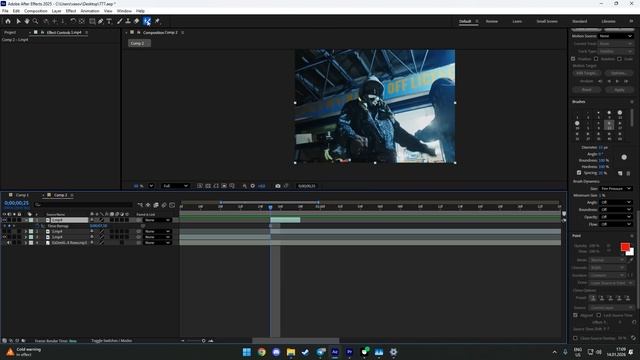The height and width of the screenshot is (360, 640).
Task: Toggle the Position checkbox in Tracker
Action: pos(573,59)
